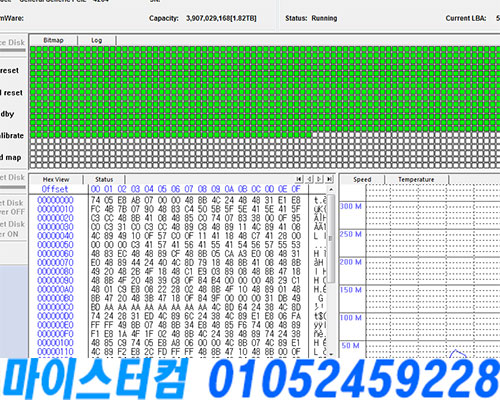Click the first green block in the bitmap
Viewport: 500px width, 400px height.
pyautogui.click(x=33, y=50)
